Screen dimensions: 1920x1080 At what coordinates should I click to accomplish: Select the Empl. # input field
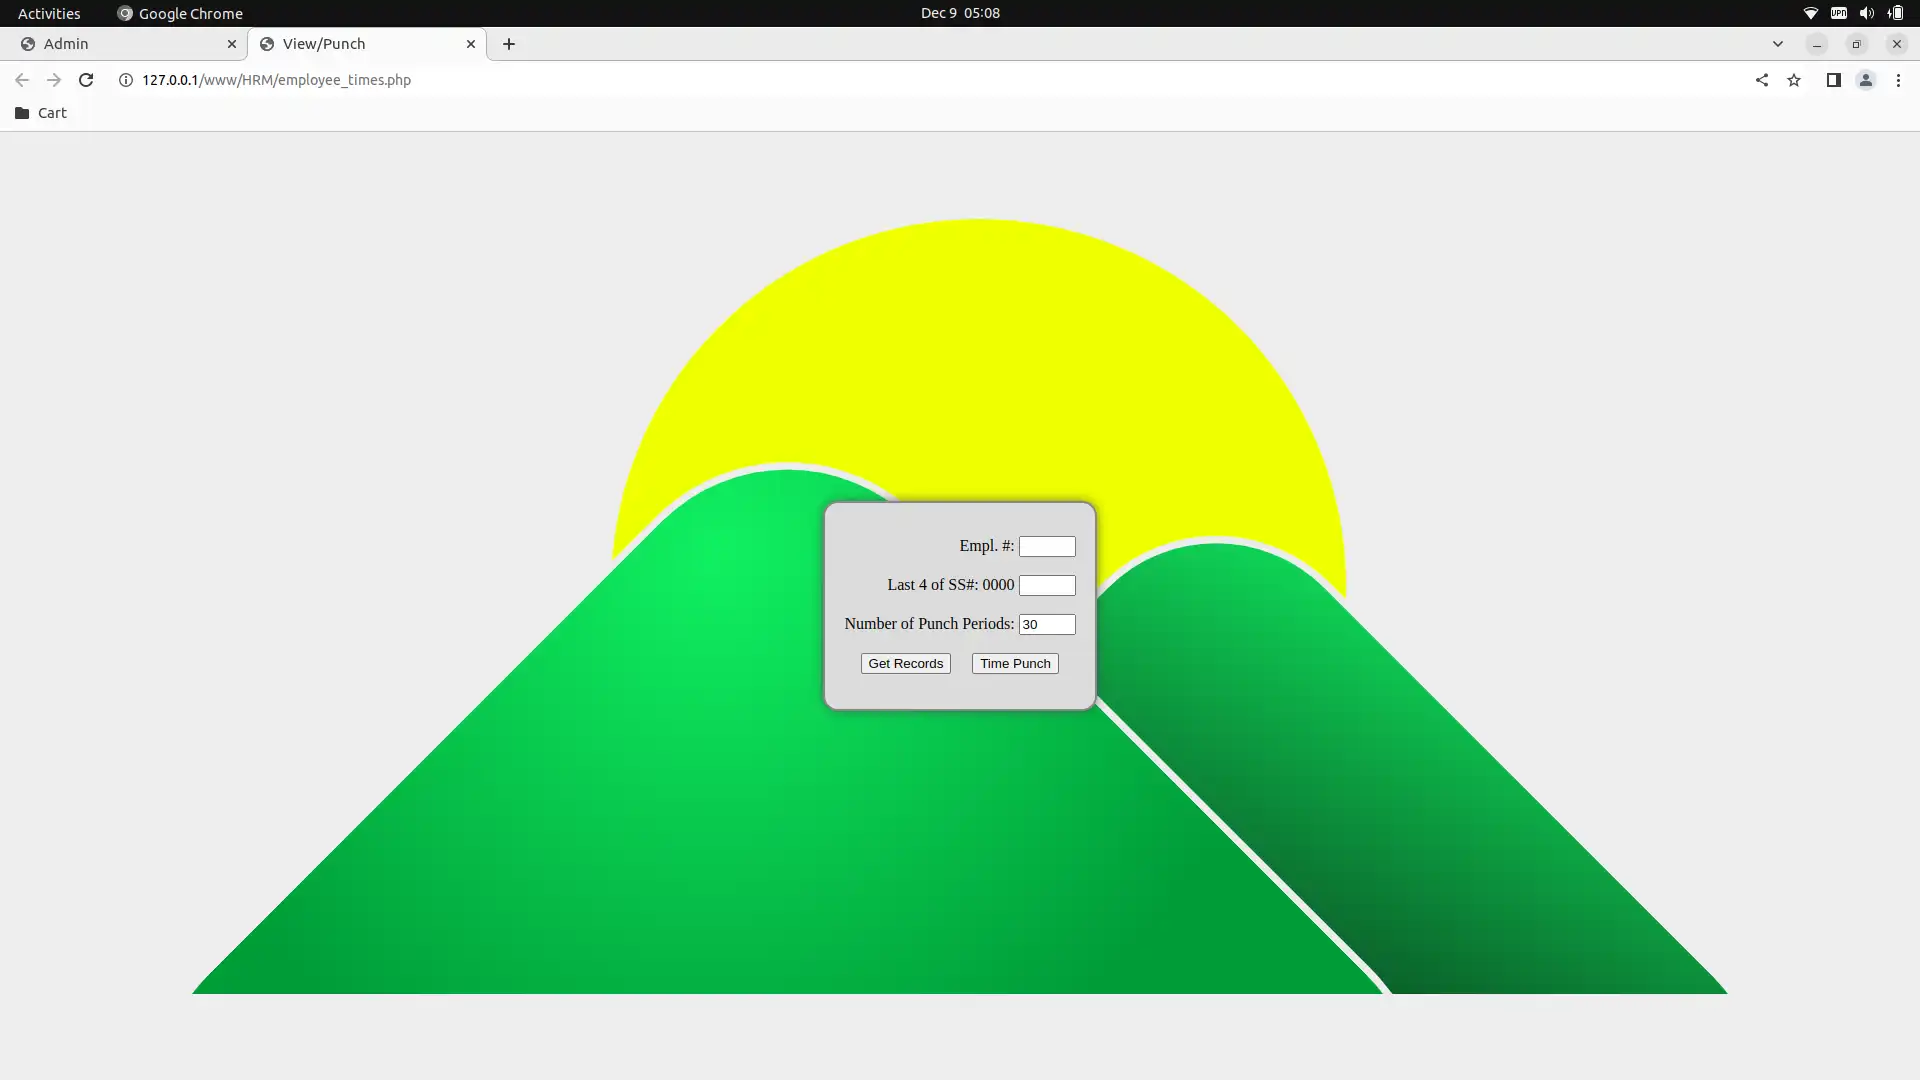pos(1046,546)
